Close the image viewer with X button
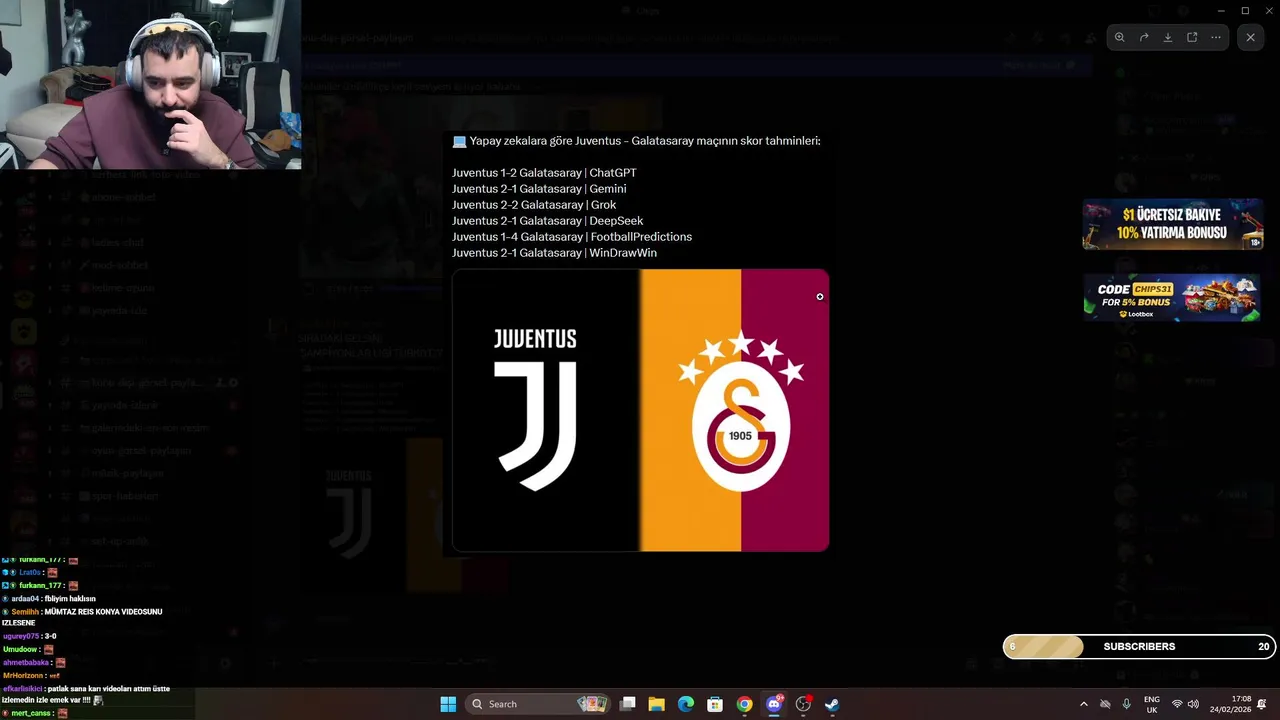Image resolution: width=1280 pixels, height=720 pixels. click(x=1250, y=37)
